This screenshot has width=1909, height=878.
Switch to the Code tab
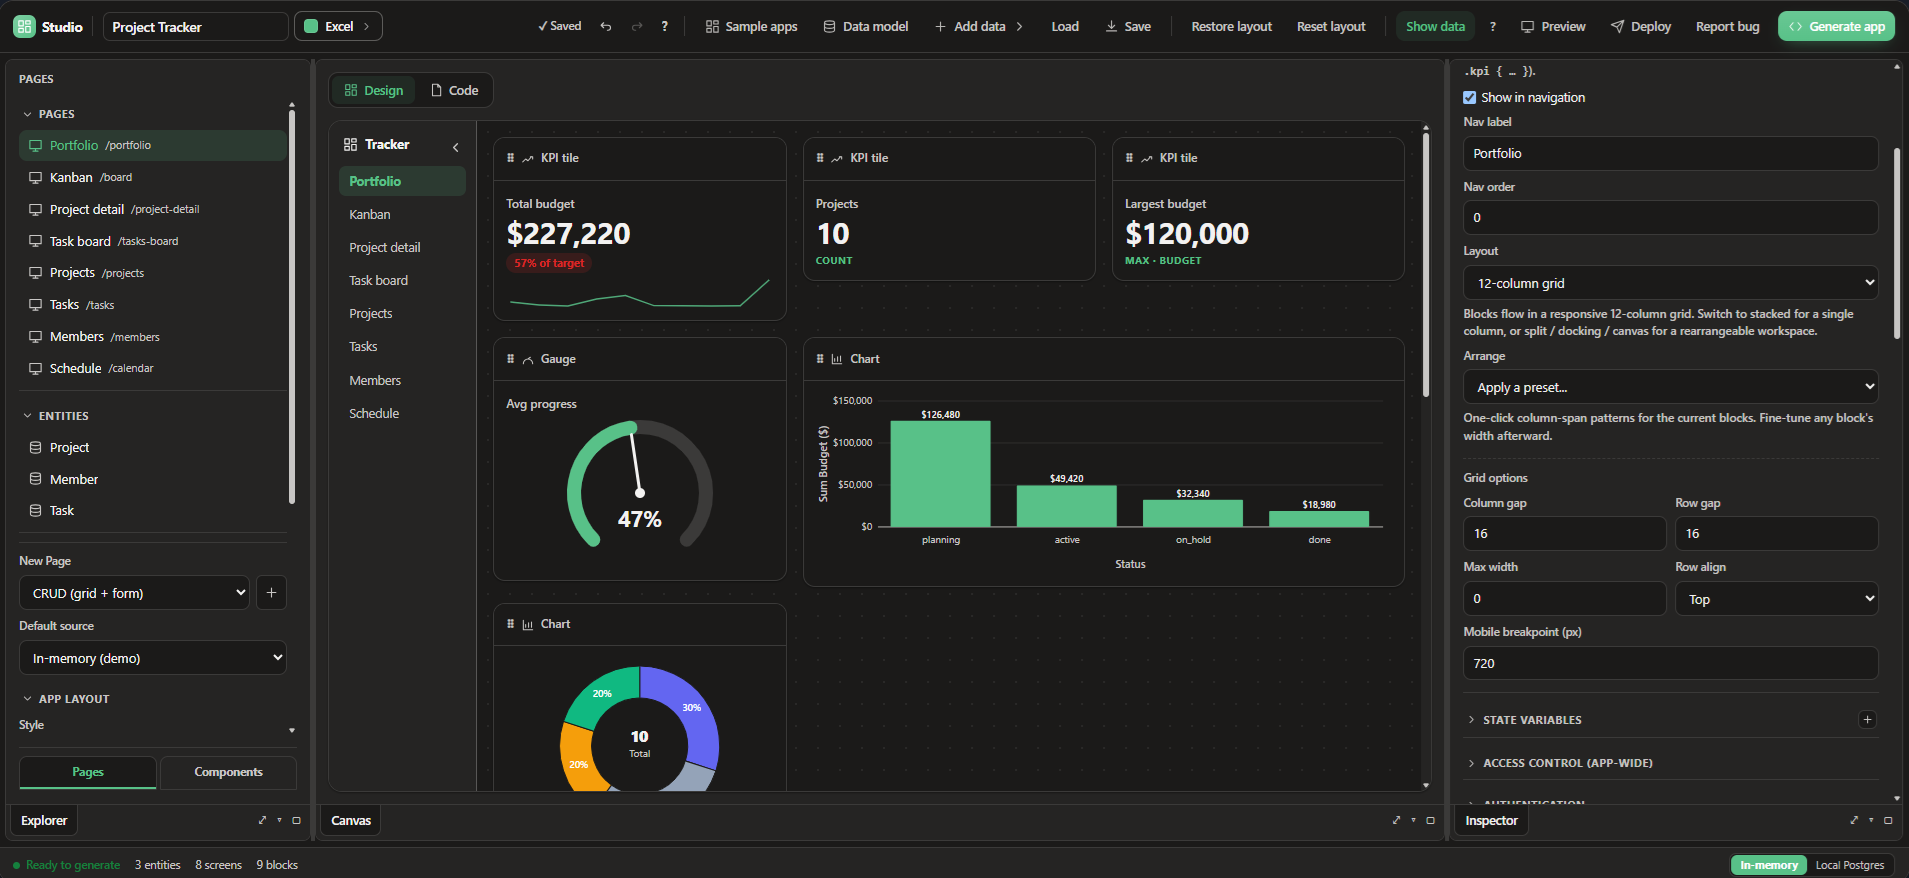[x=455, y=90]
